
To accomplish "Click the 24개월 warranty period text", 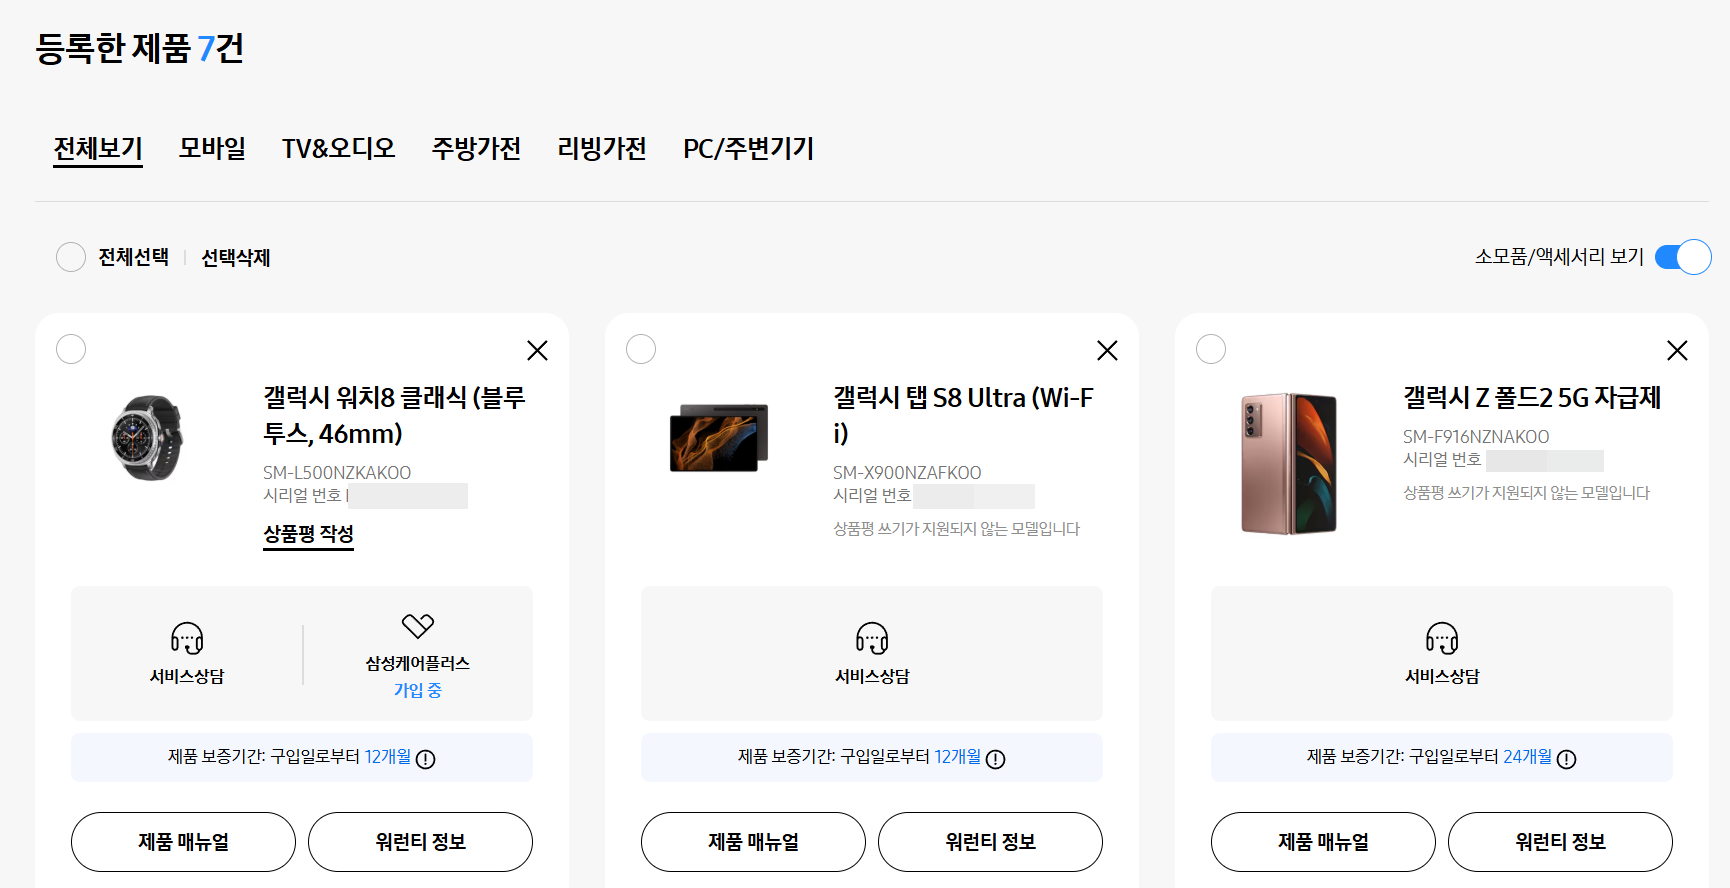I will pos(1527,757).
